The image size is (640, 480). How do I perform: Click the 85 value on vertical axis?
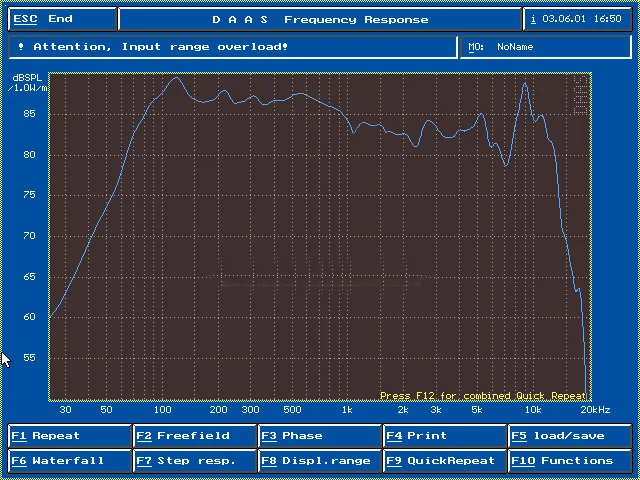click(29, 113)
